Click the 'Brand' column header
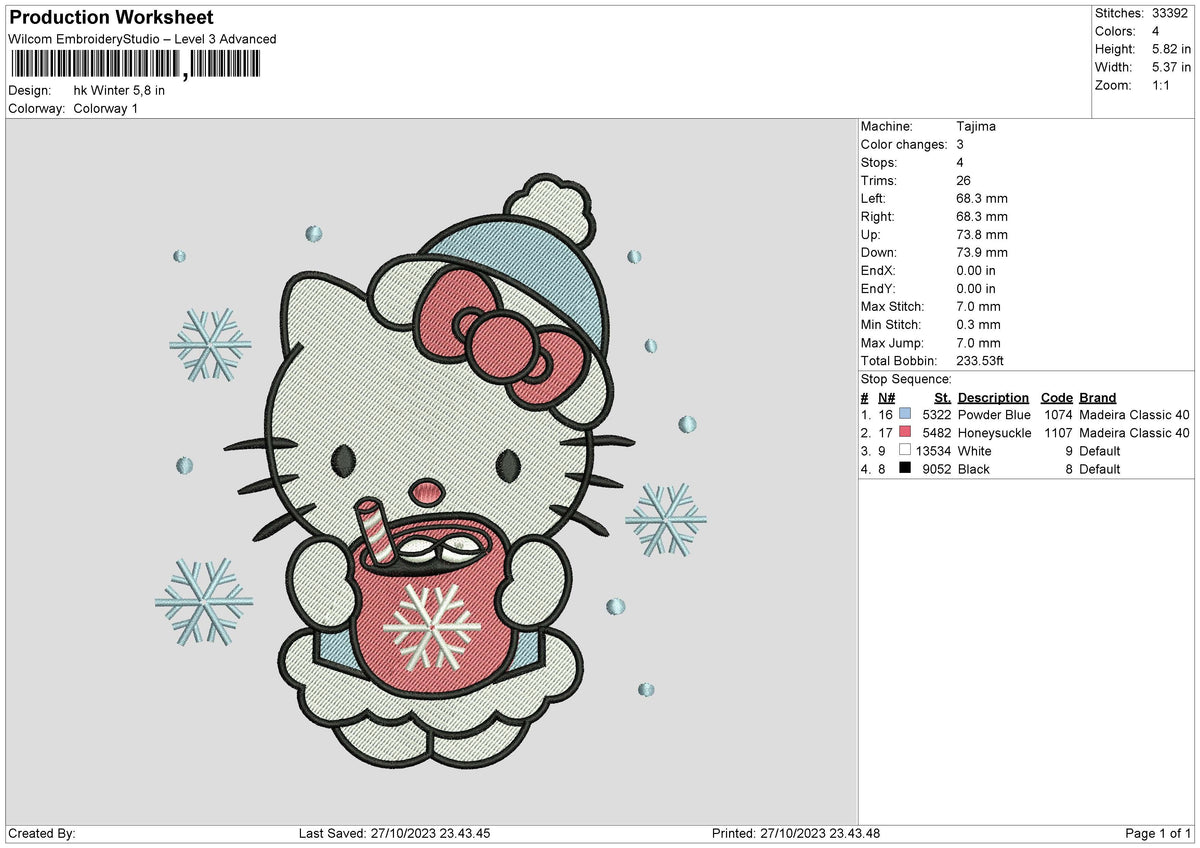Screen dimensions: 1200x848 click(x=1098, y=397)
